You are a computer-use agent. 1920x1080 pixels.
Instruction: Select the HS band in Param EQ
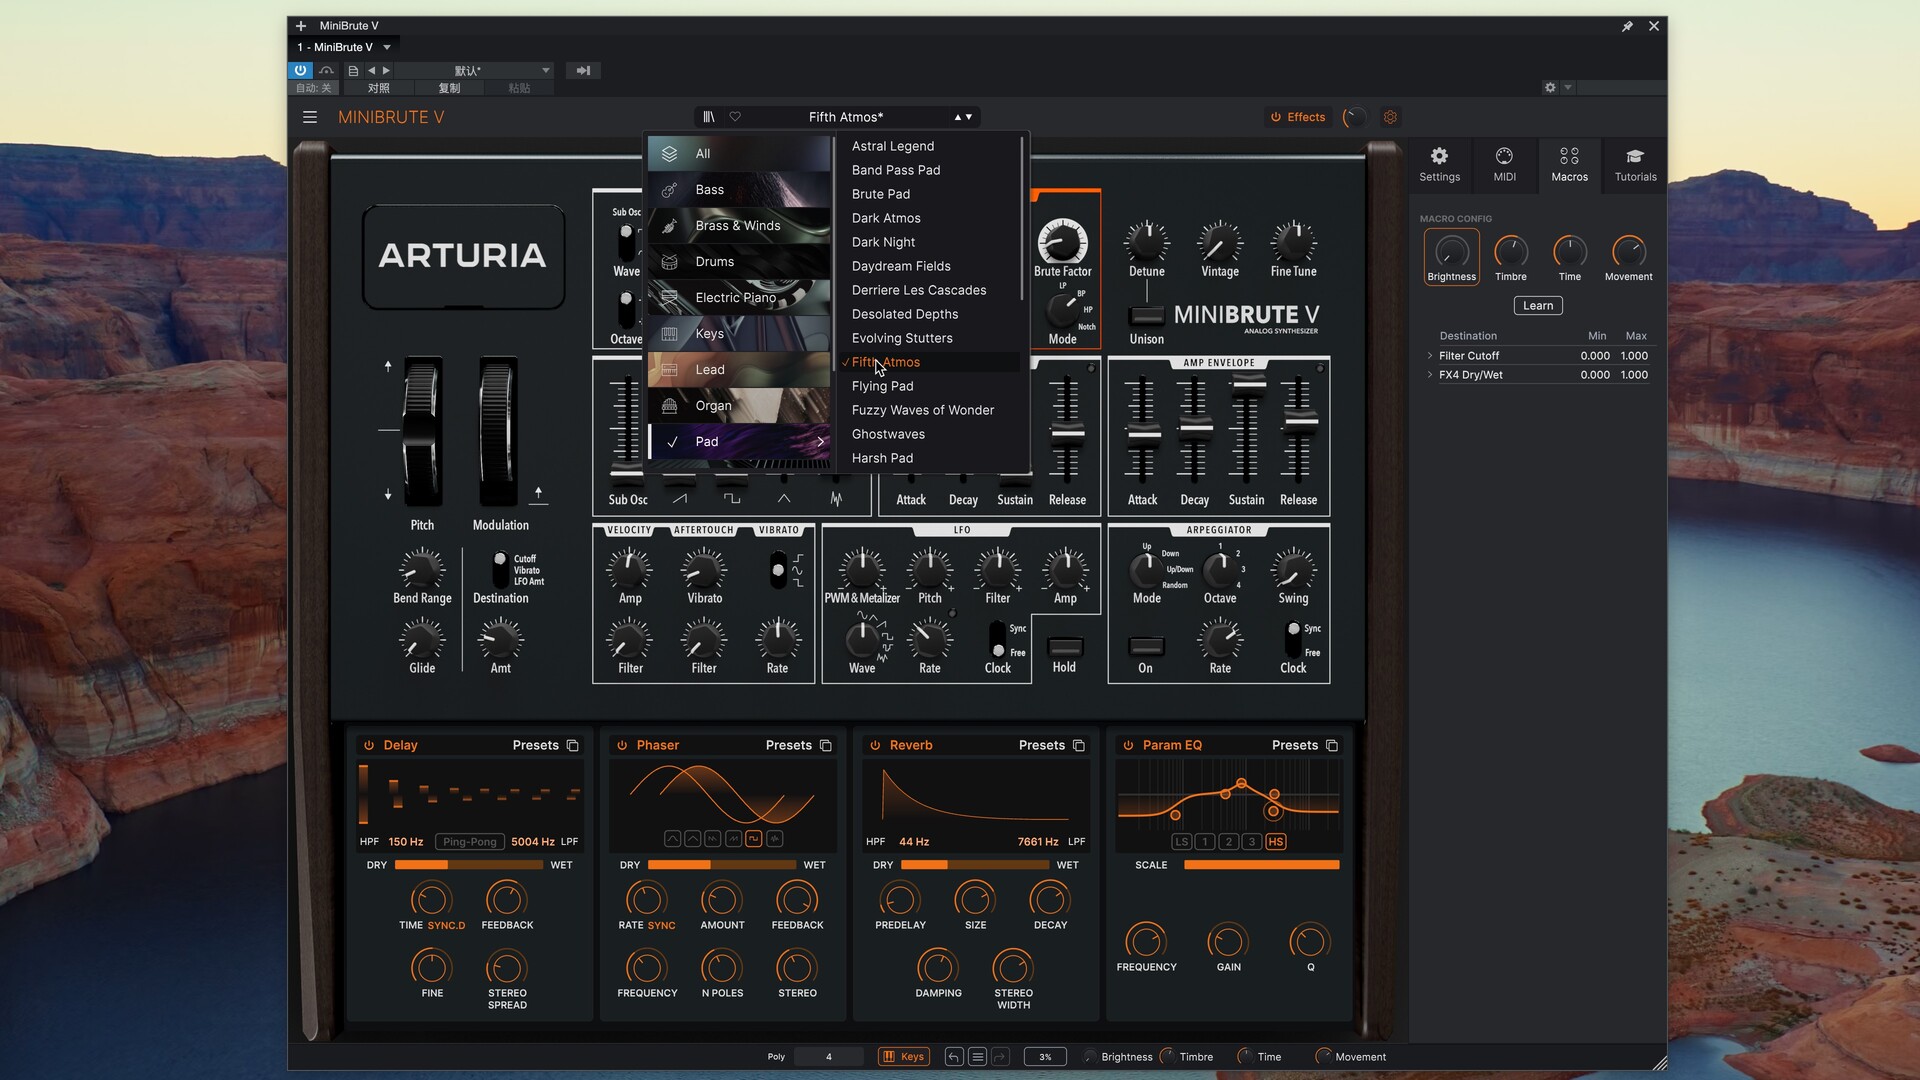1275,842
